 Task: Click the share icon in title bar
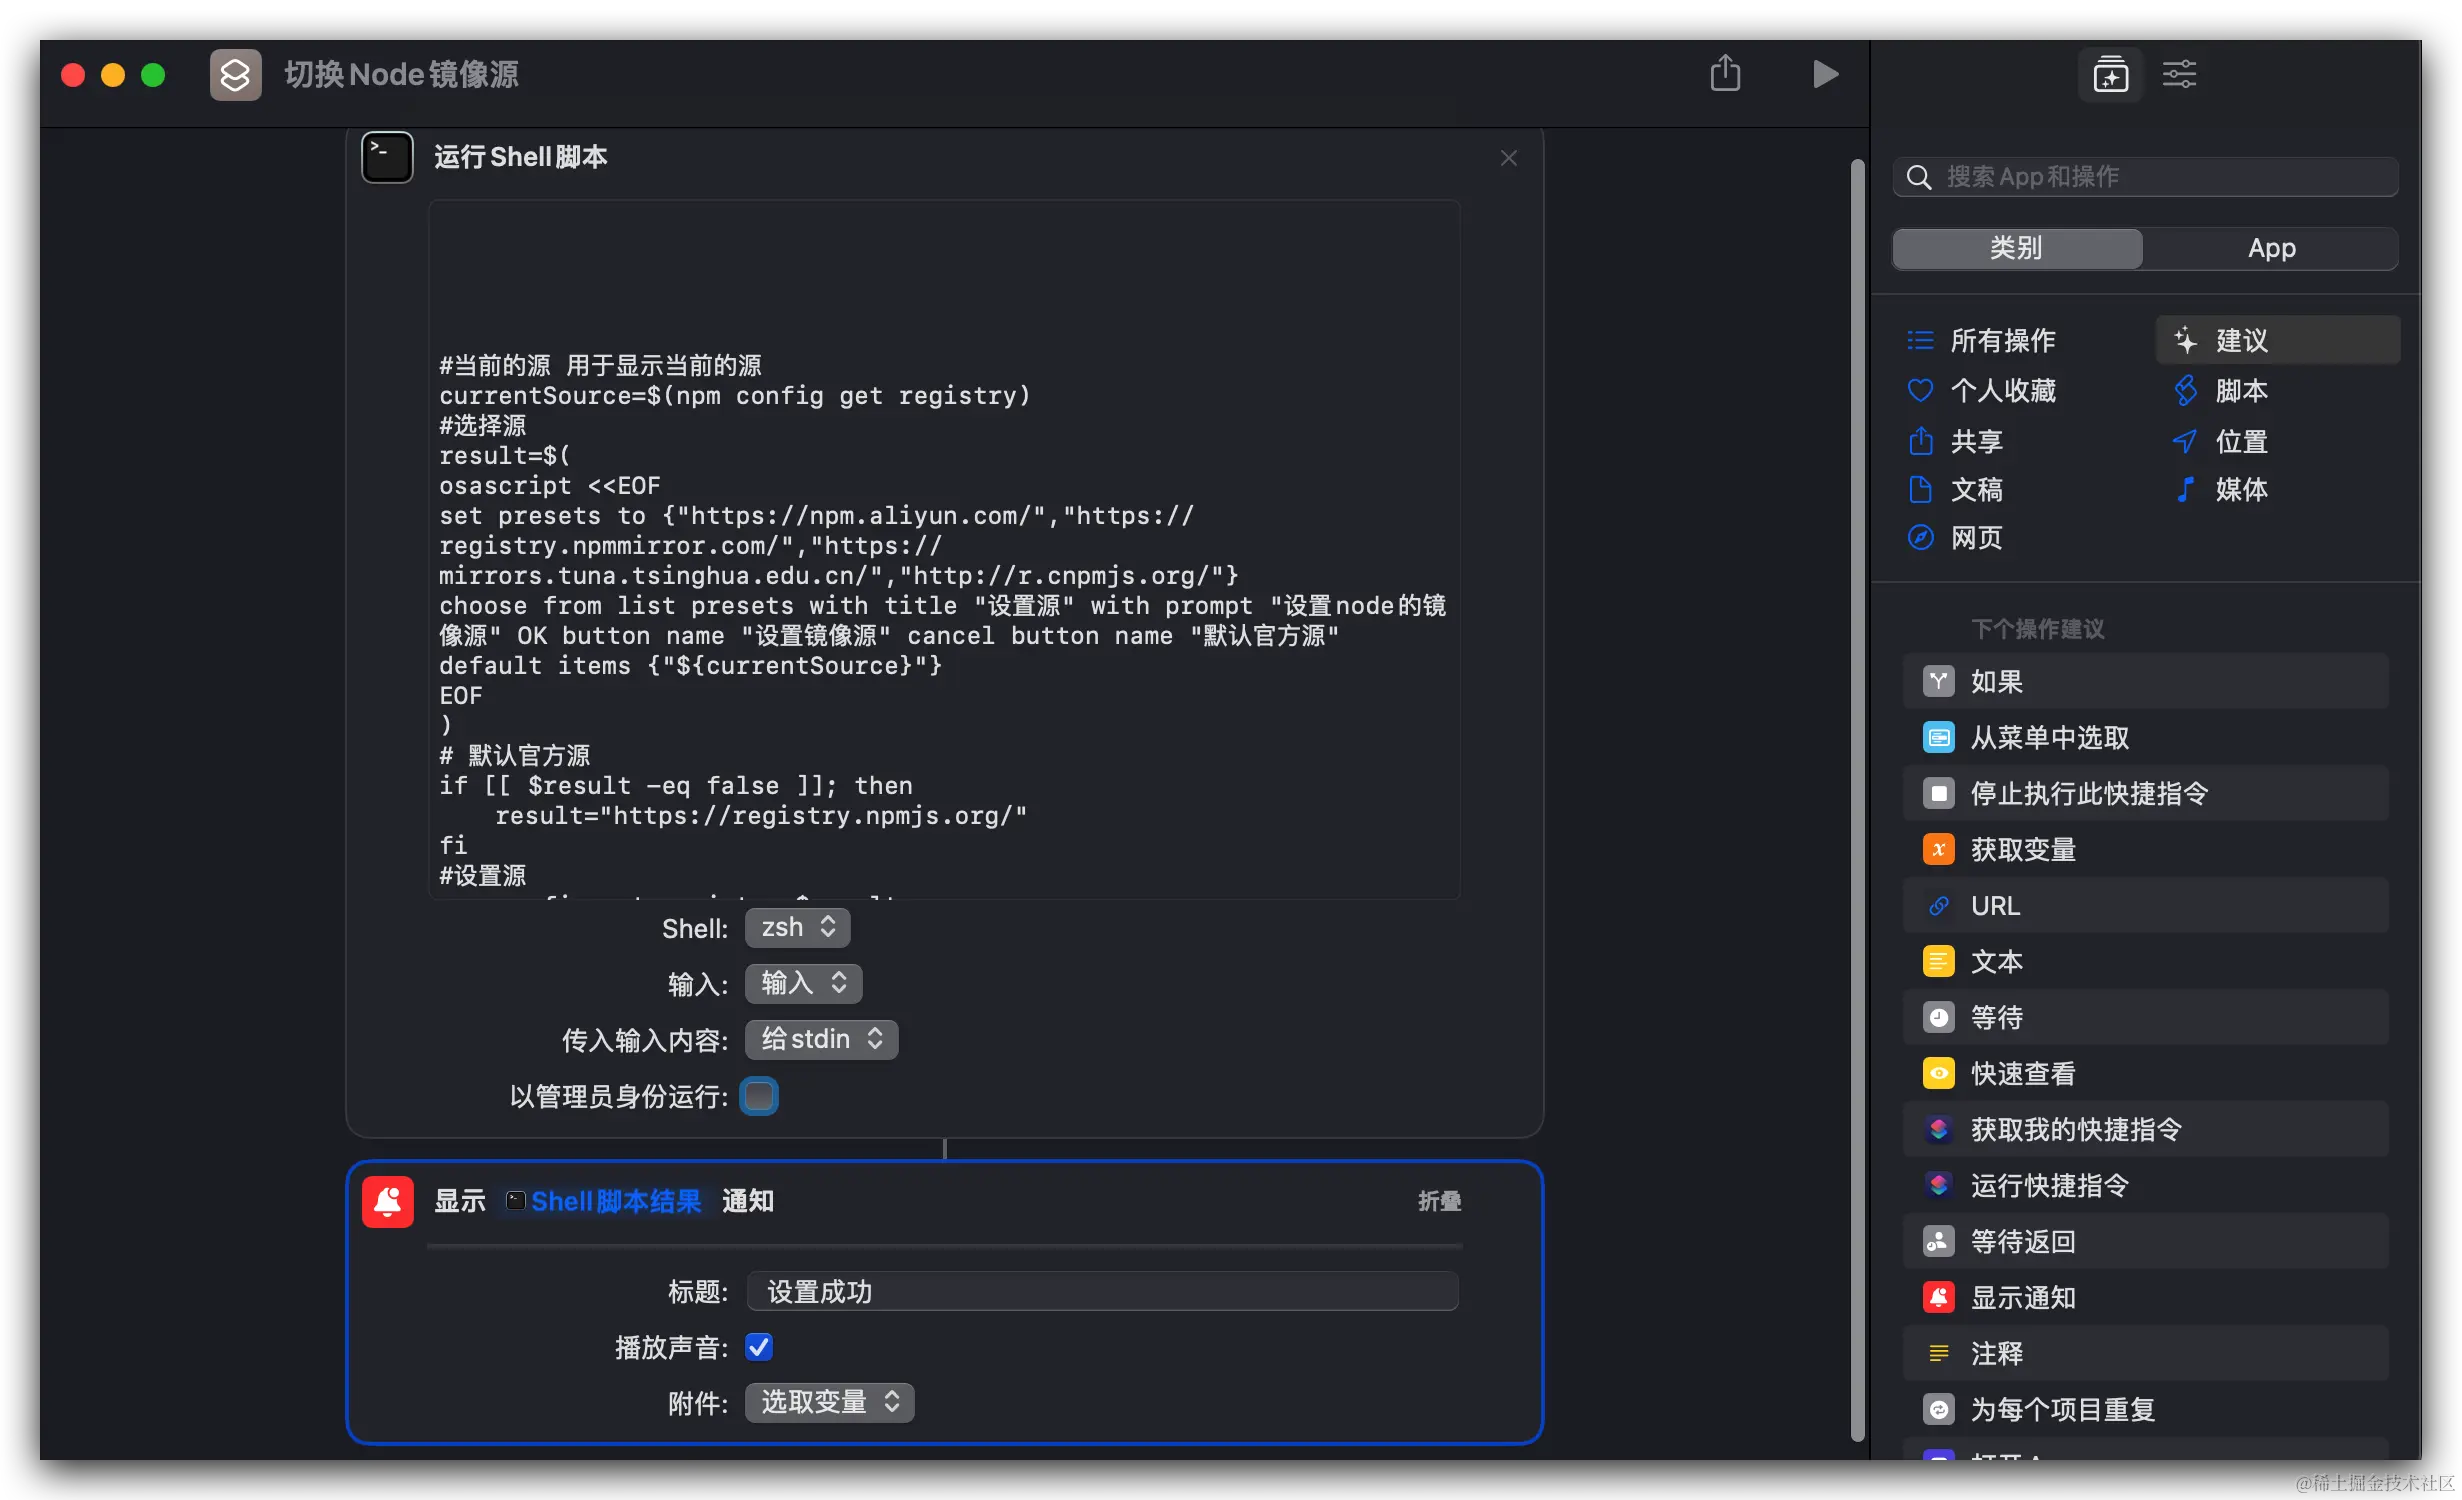(1725, 74)
